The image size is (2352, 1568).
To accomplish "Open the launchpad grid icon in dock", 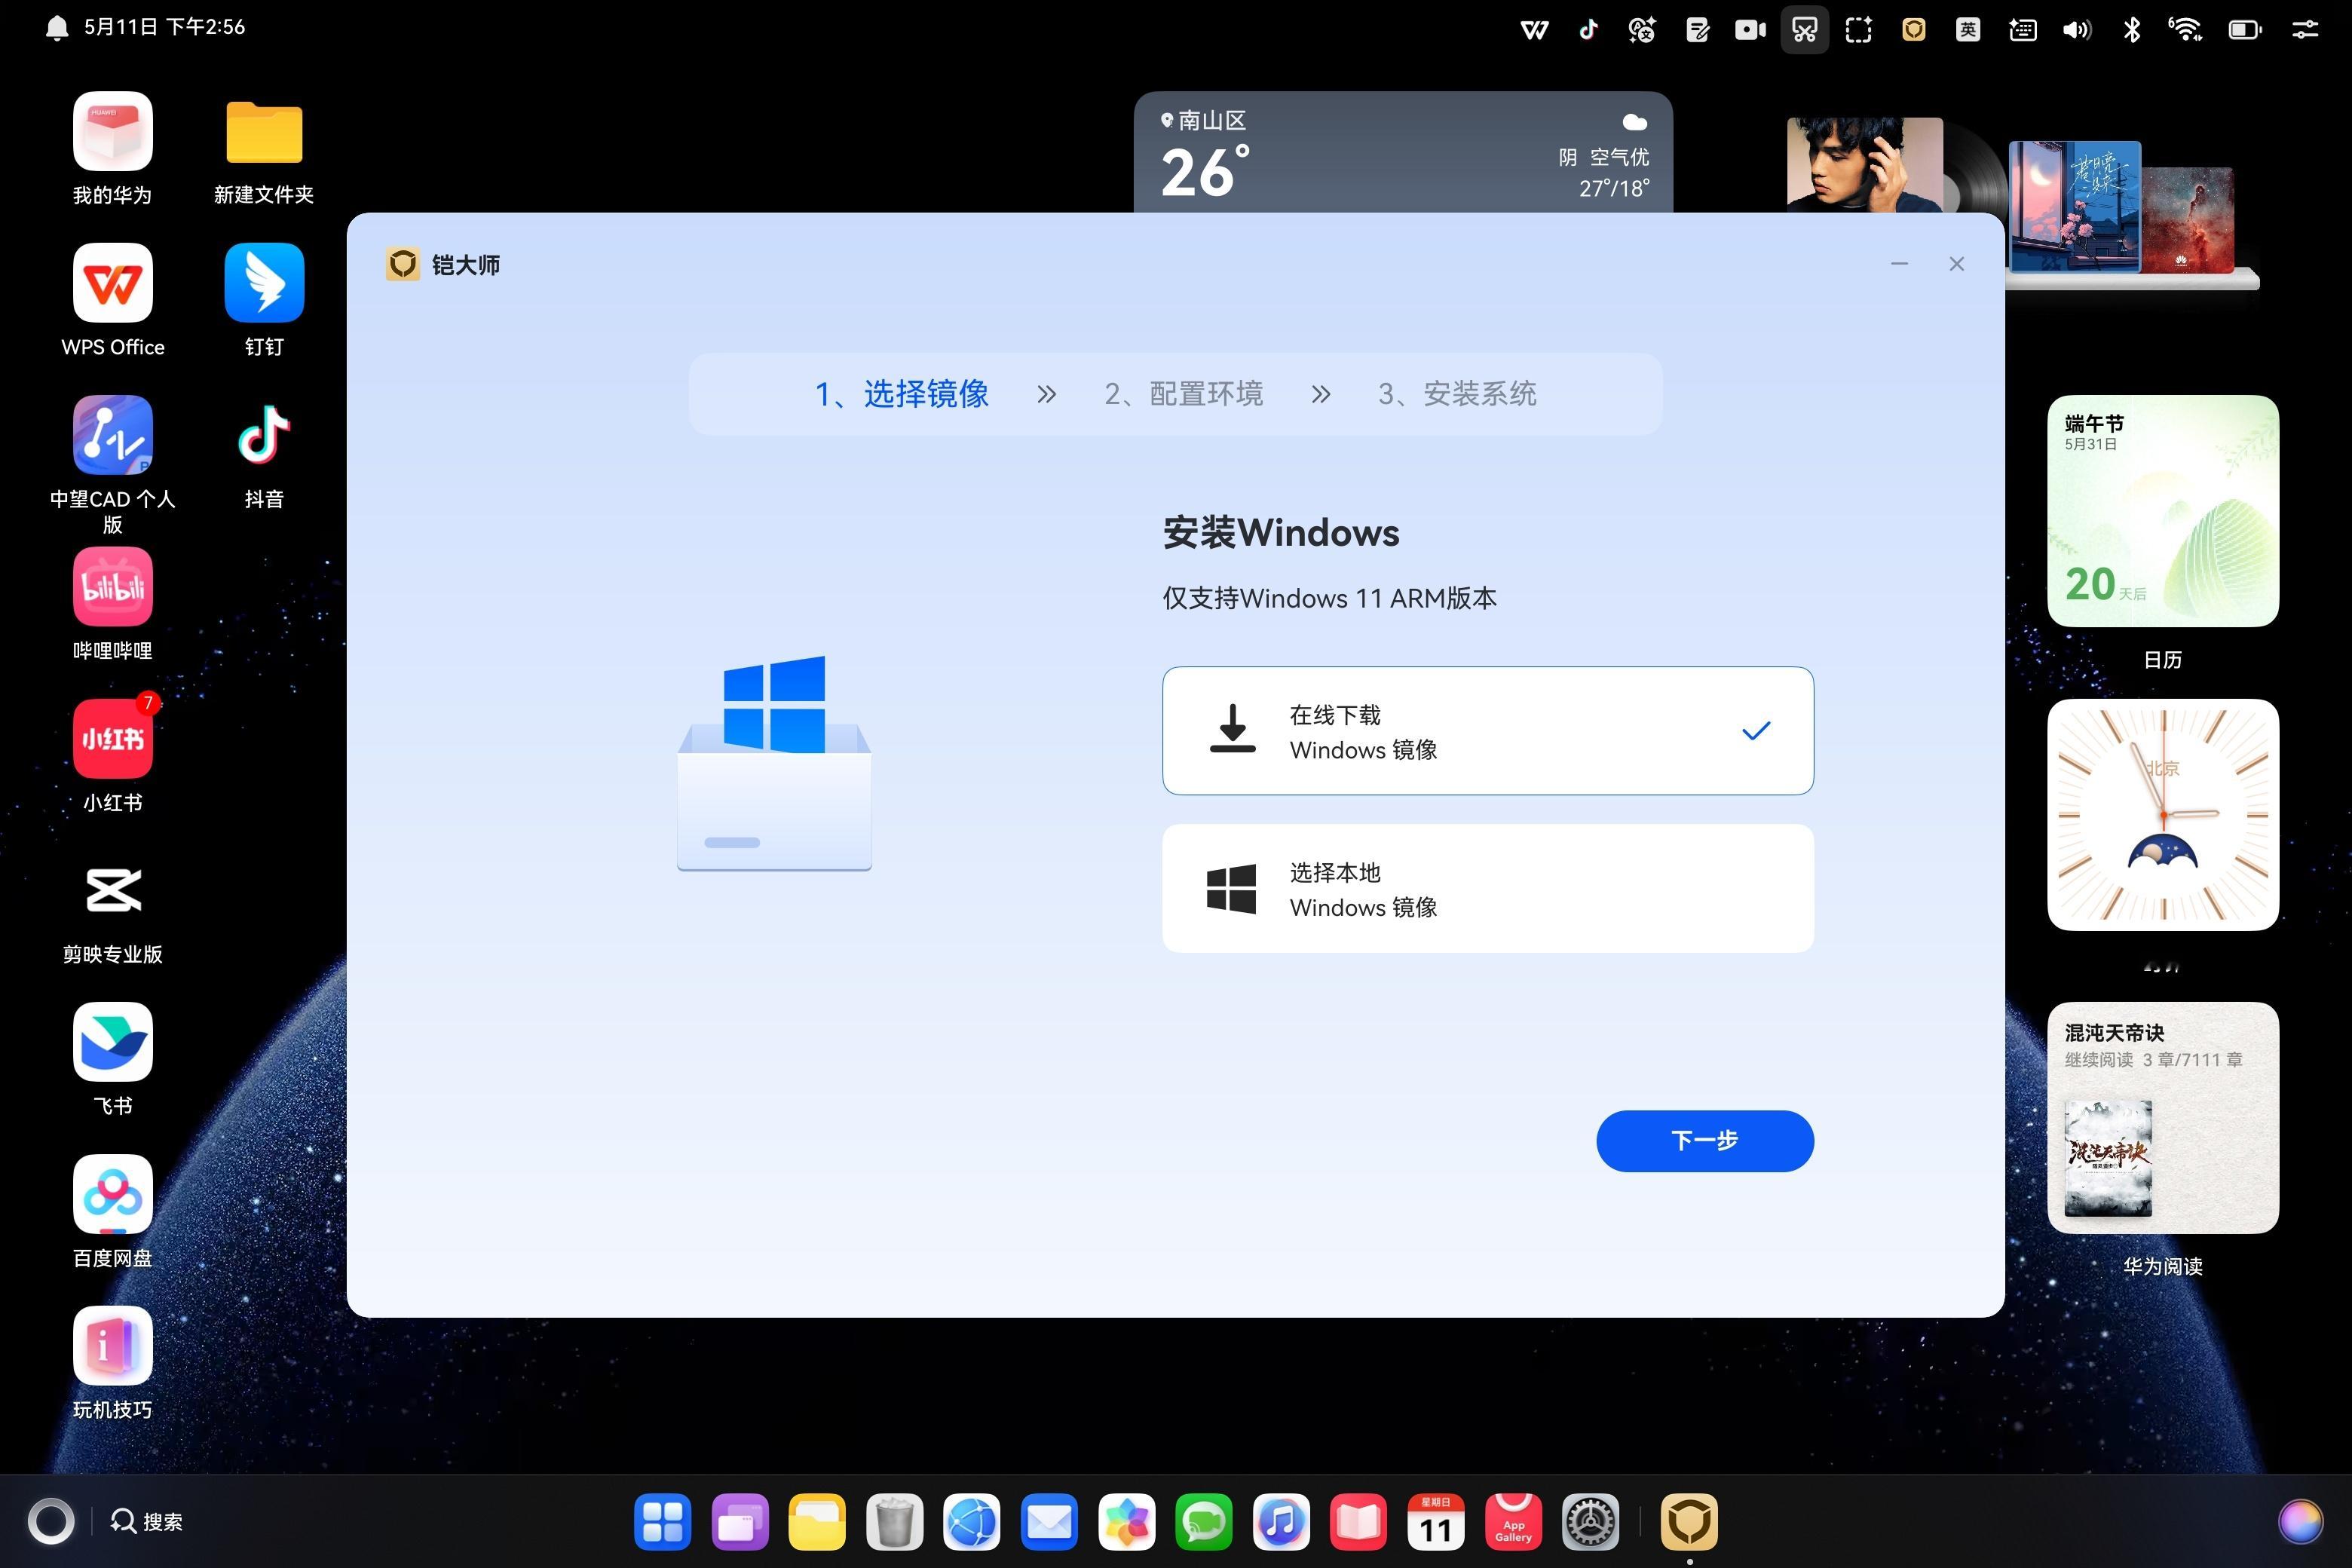I will (x=662, y=1522).
